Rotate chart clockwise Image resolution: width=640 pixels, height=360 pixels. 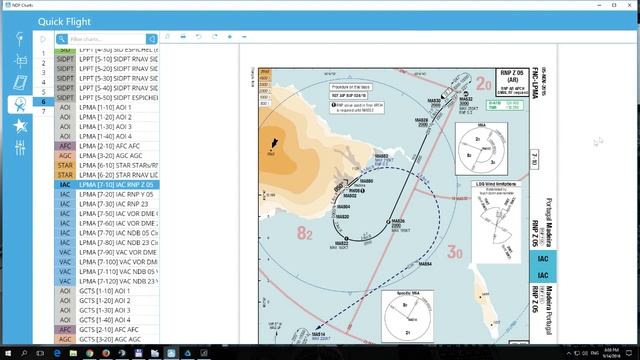(215, 37)
